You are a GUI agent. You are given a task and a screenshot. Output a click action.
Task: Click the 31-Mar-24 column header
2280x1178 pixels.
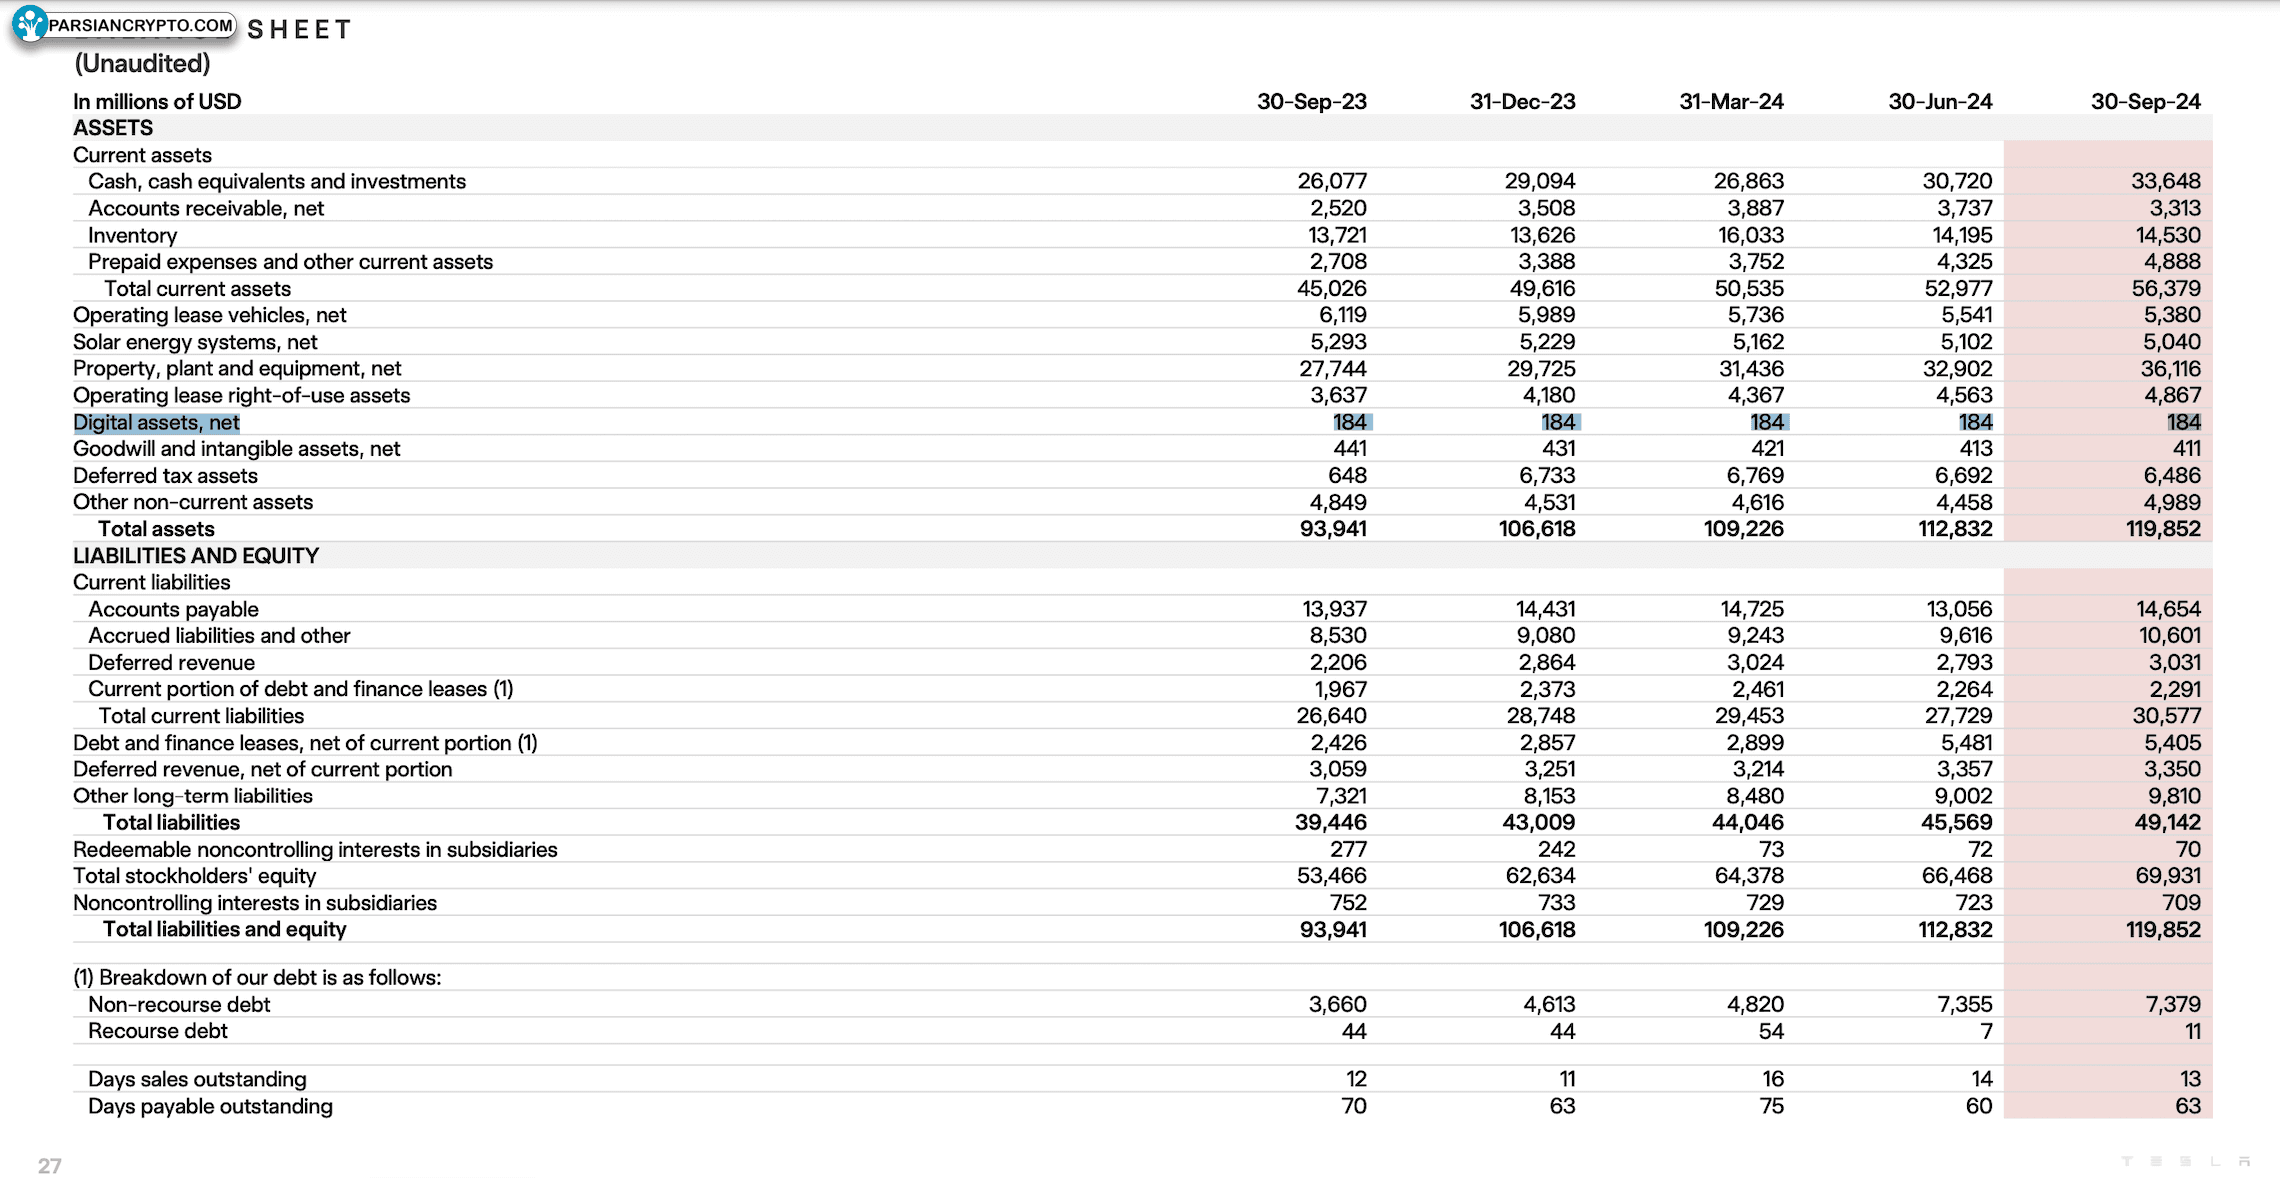click(x=1731, y=102)
